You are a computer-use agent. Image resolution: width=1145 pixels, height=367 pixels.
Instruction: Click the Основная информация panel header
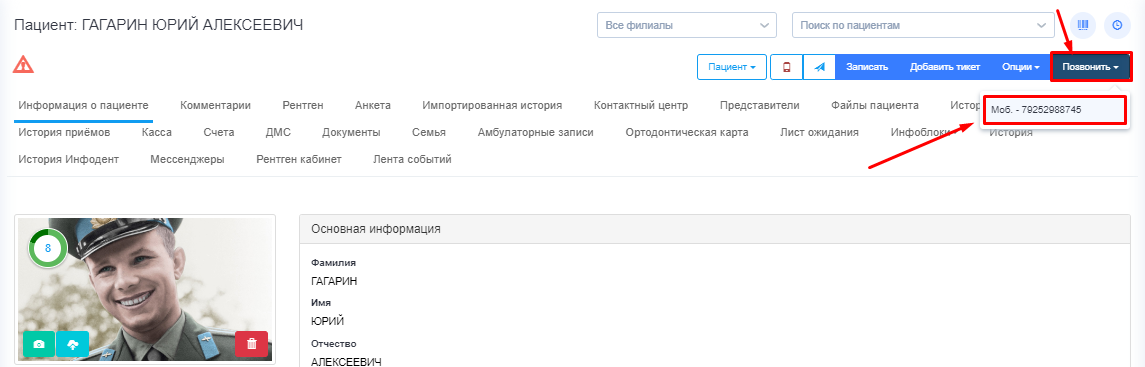click(x=715, y=229)
